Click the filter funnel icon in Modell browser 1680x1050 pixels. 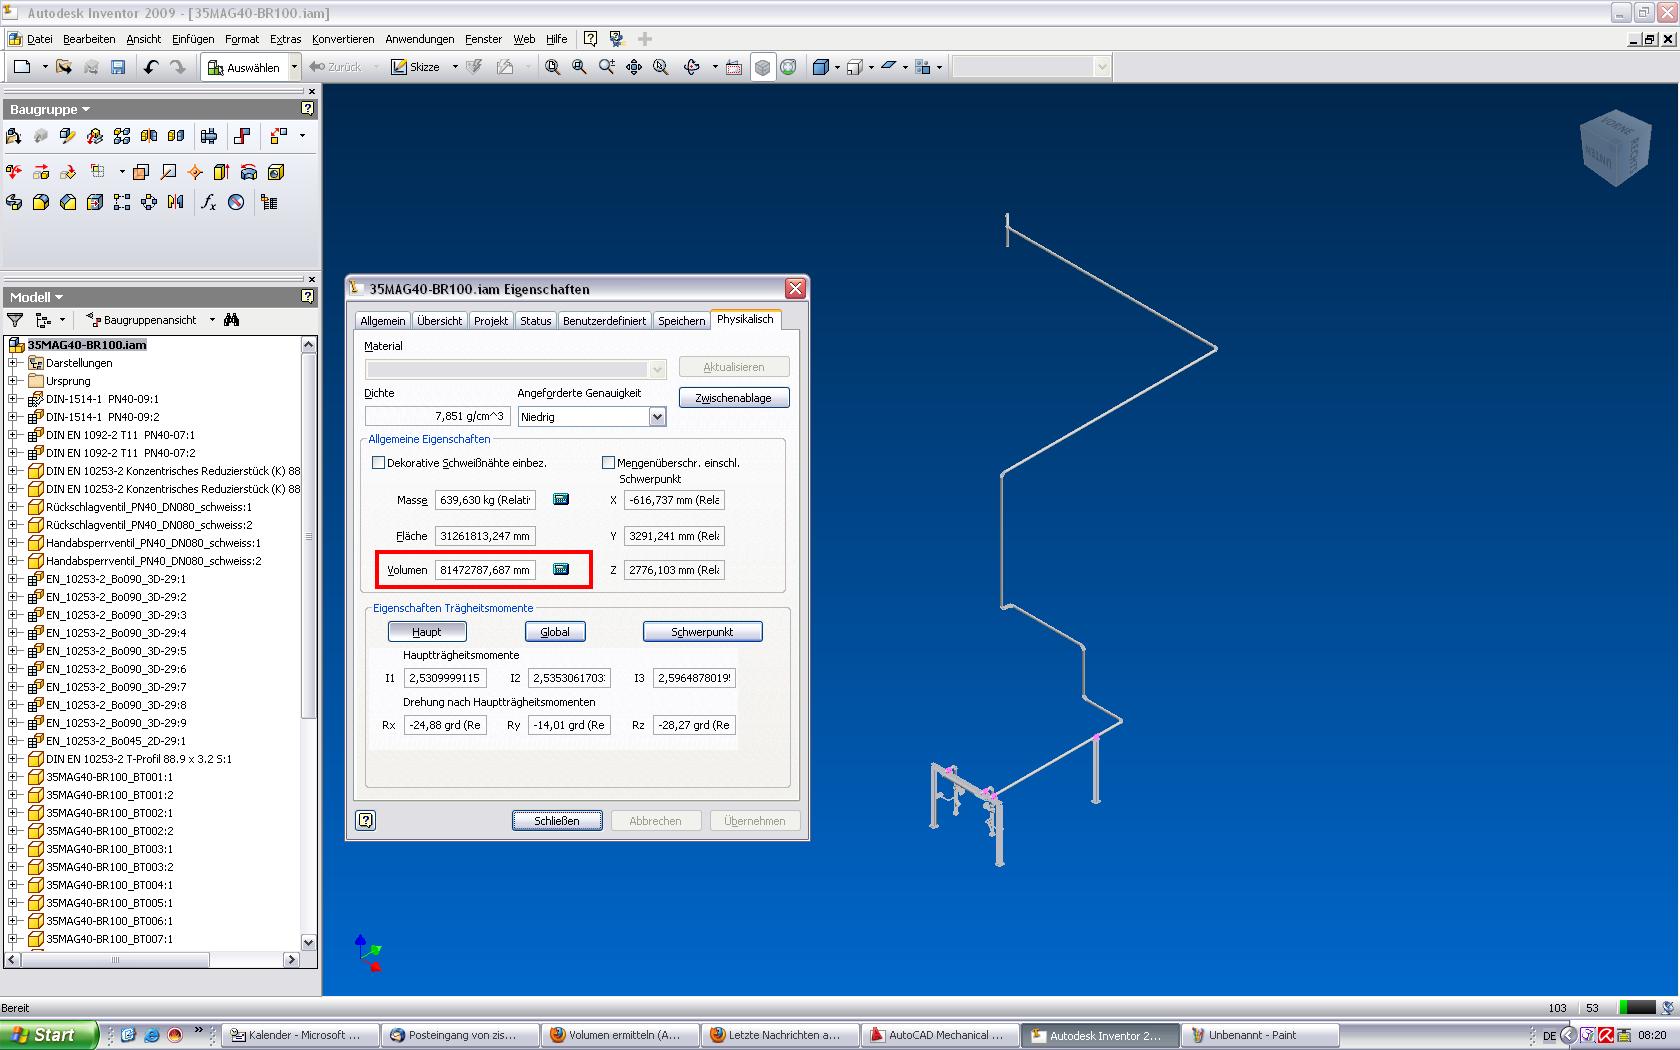pyautogui.click(x=15, y=320)
